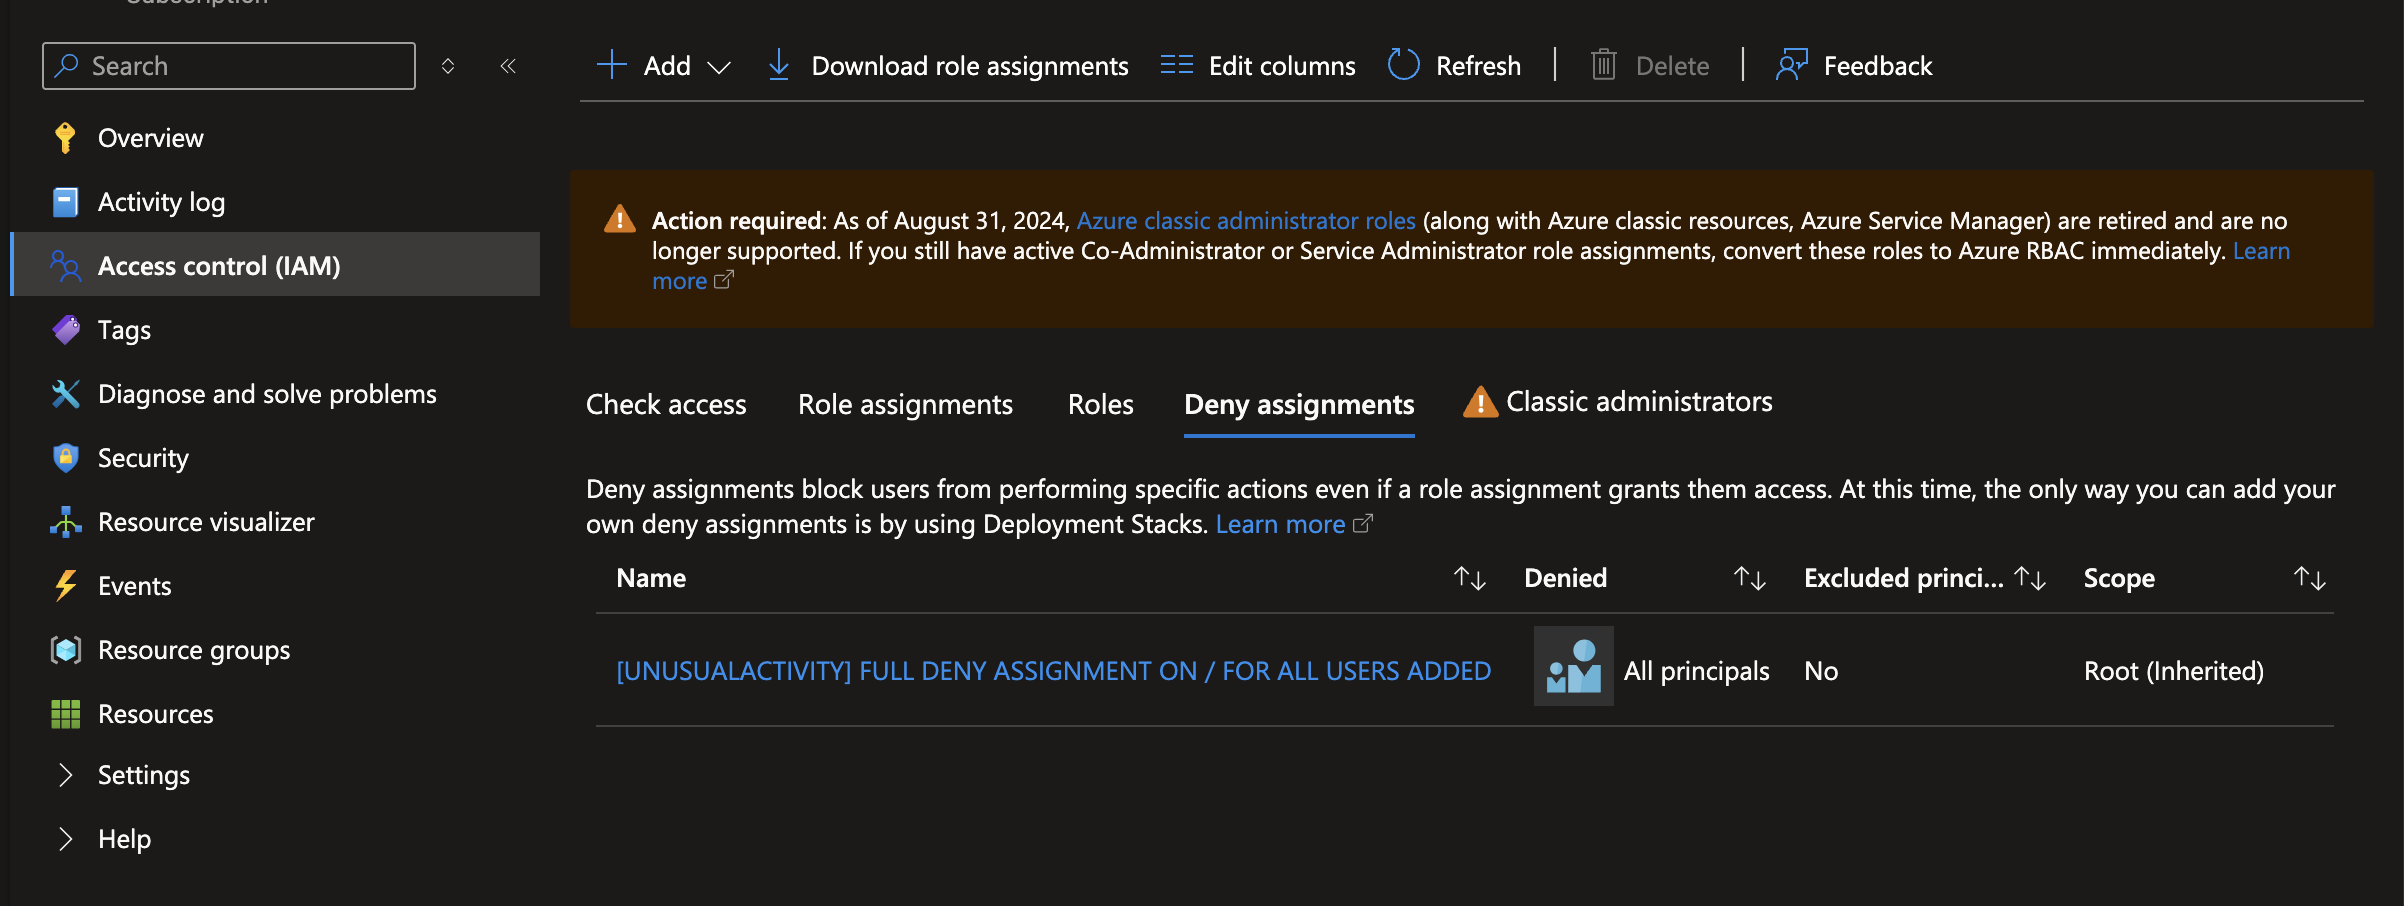2404x906 pixels.
Task: Click the Delete trash can icon
Action: (x=1604, y=65)
